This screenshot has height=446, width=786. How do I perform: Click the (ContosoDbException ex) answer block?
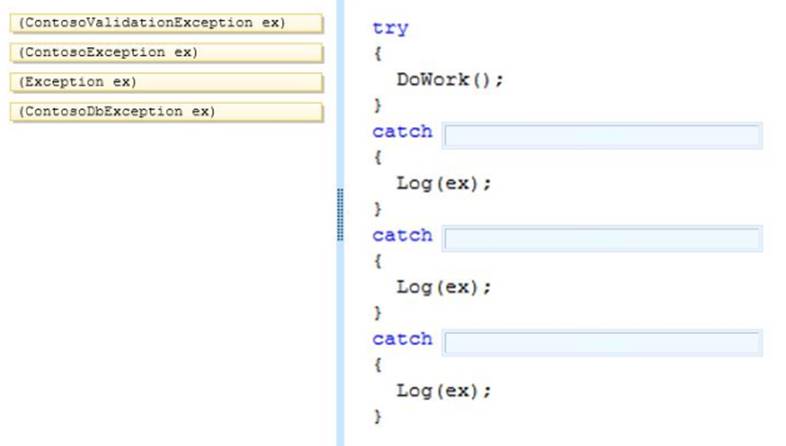167,111
